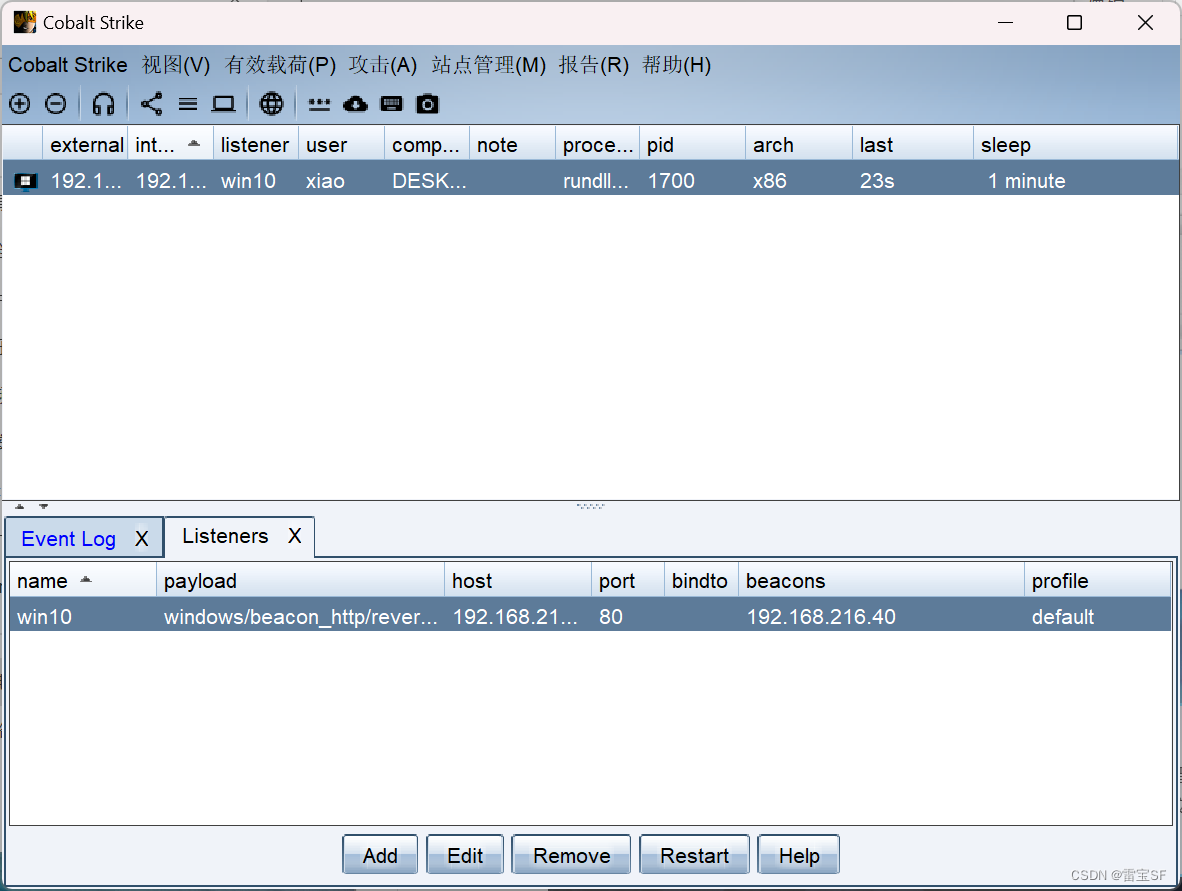This screenshot has width=1182, height=891.
Task: Click the Remove listener button
Action: (571, 855)
